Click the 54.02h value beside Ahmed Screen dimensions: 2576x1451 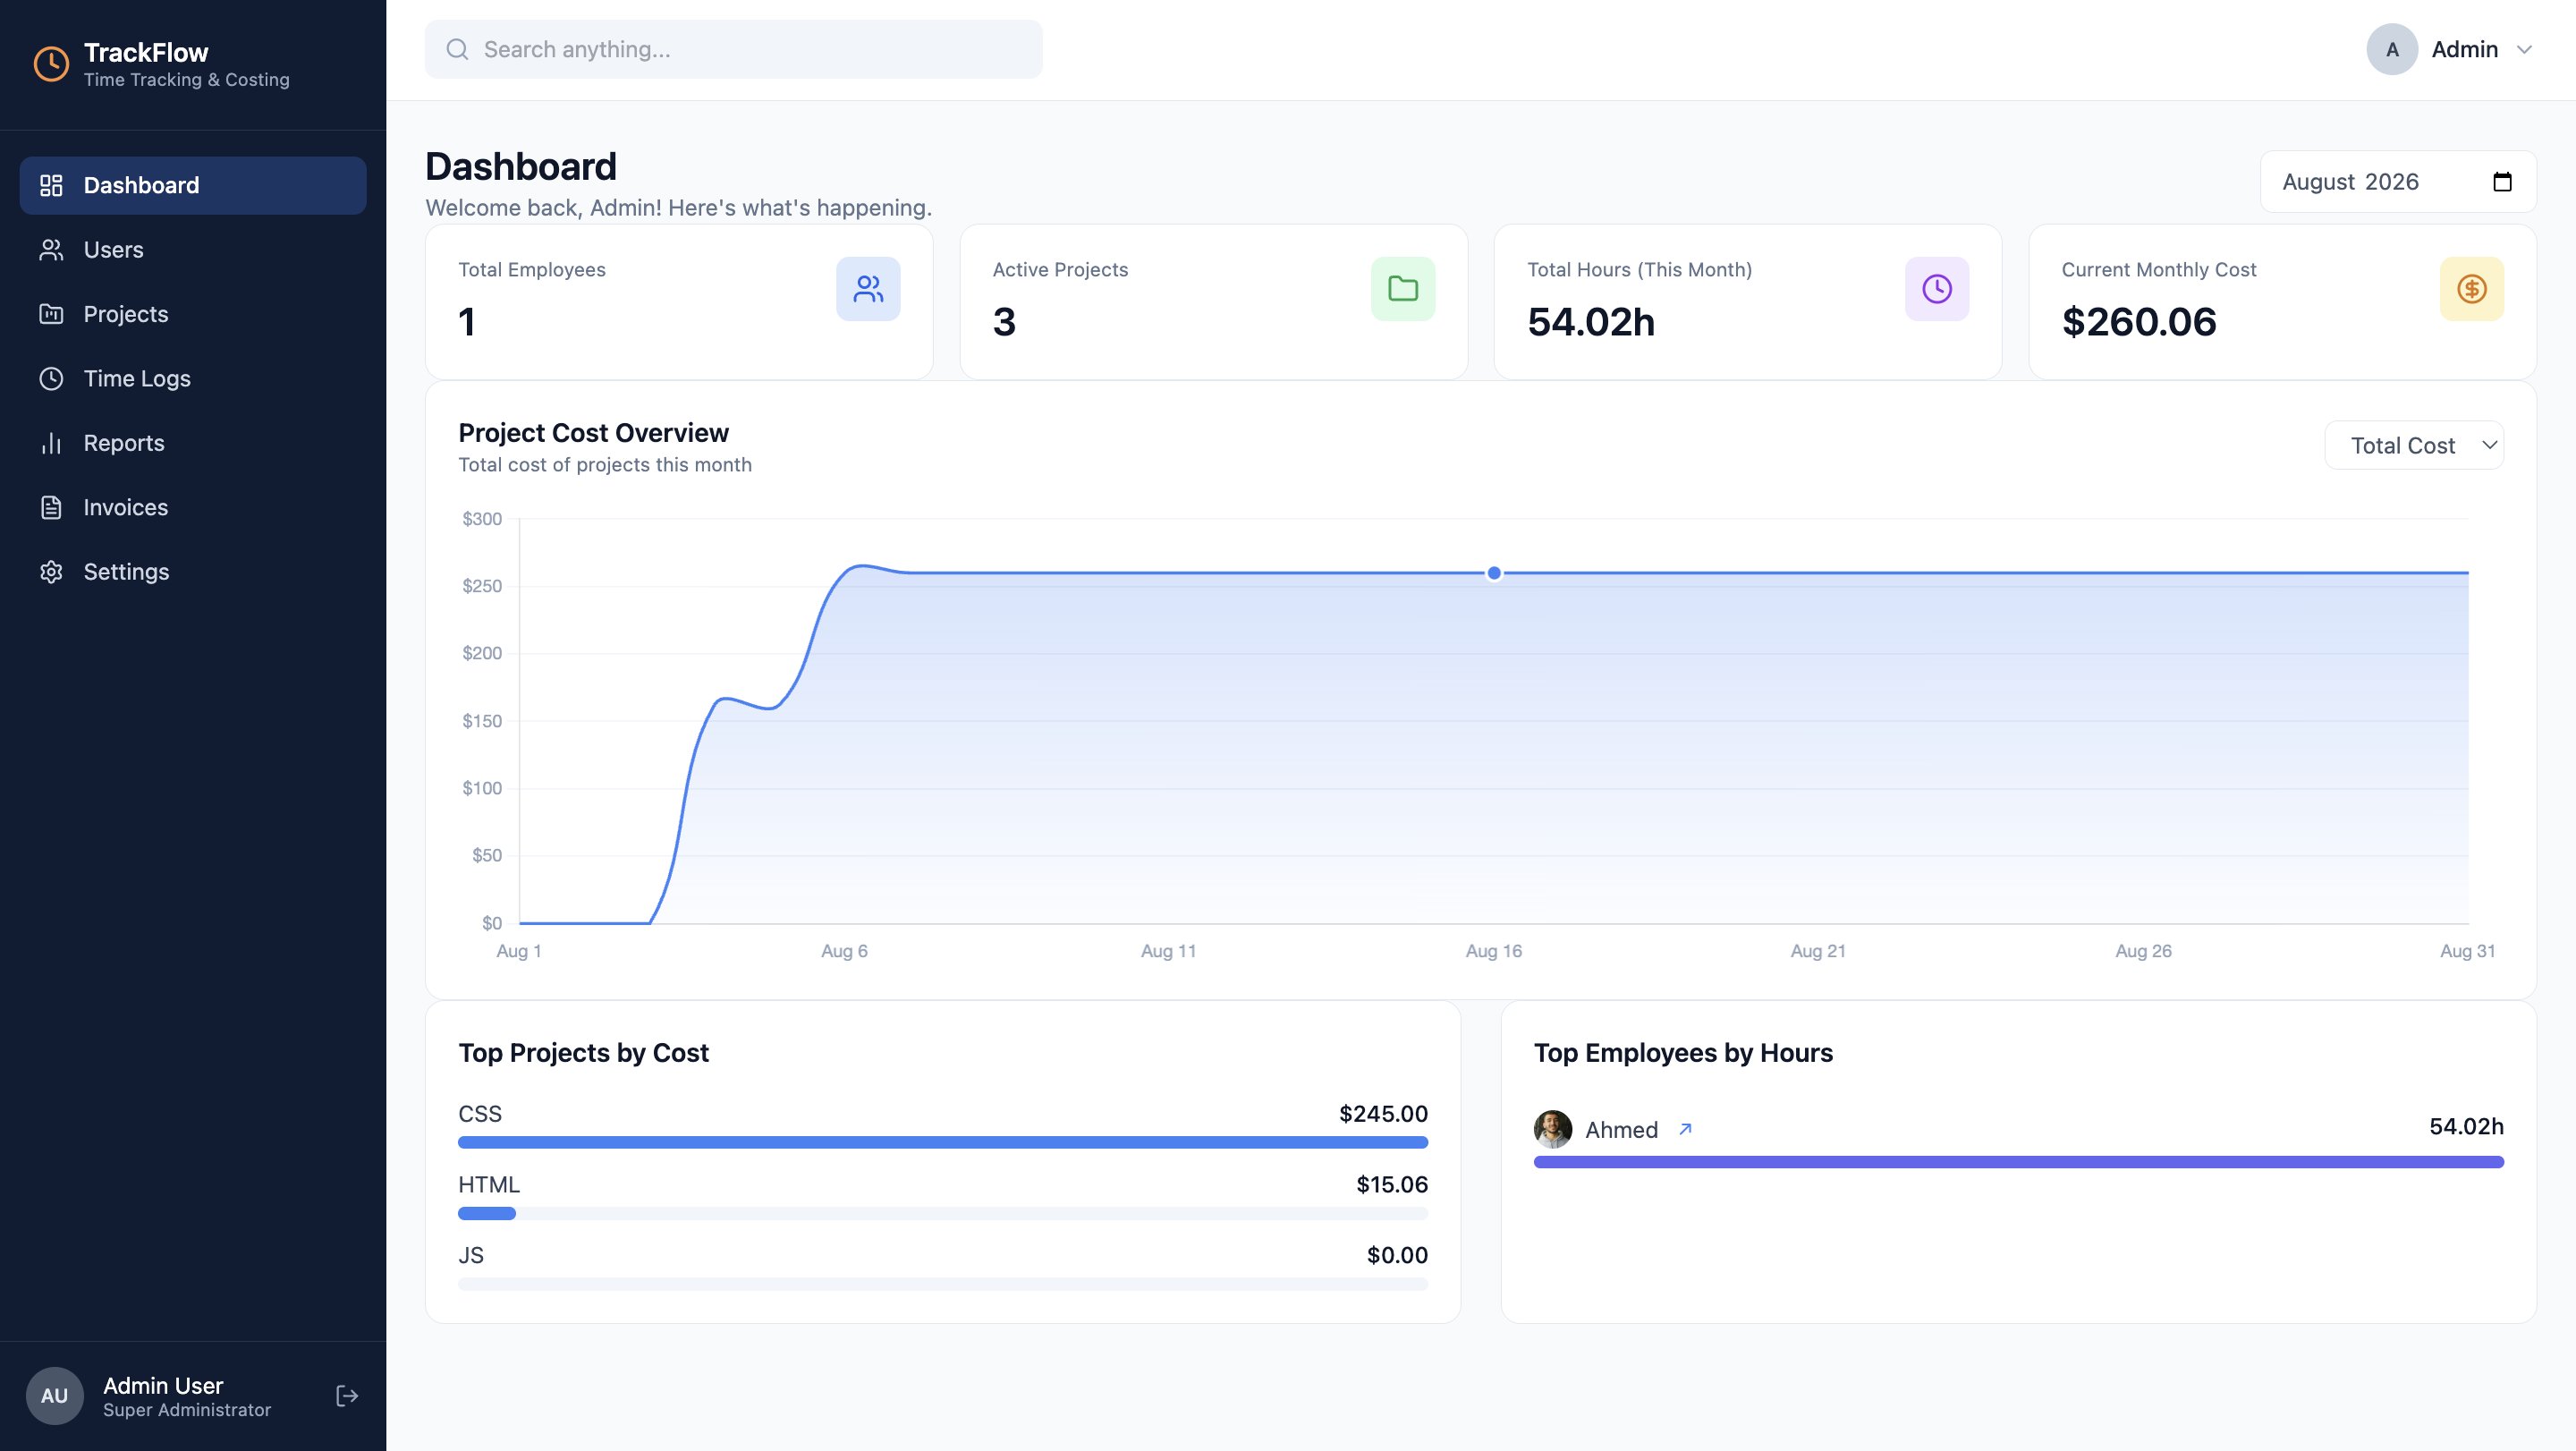(x=2466, y=1126)
